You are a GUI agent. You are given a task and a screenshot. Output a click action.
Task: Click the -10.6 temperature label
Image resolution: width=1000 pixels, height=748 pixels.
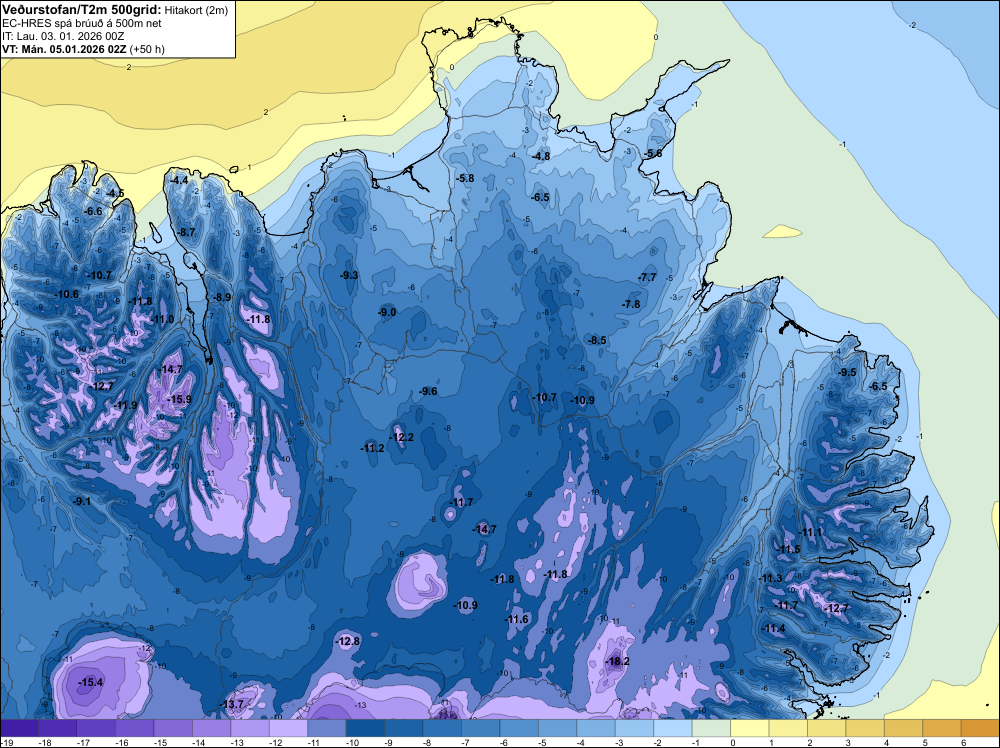68,294
